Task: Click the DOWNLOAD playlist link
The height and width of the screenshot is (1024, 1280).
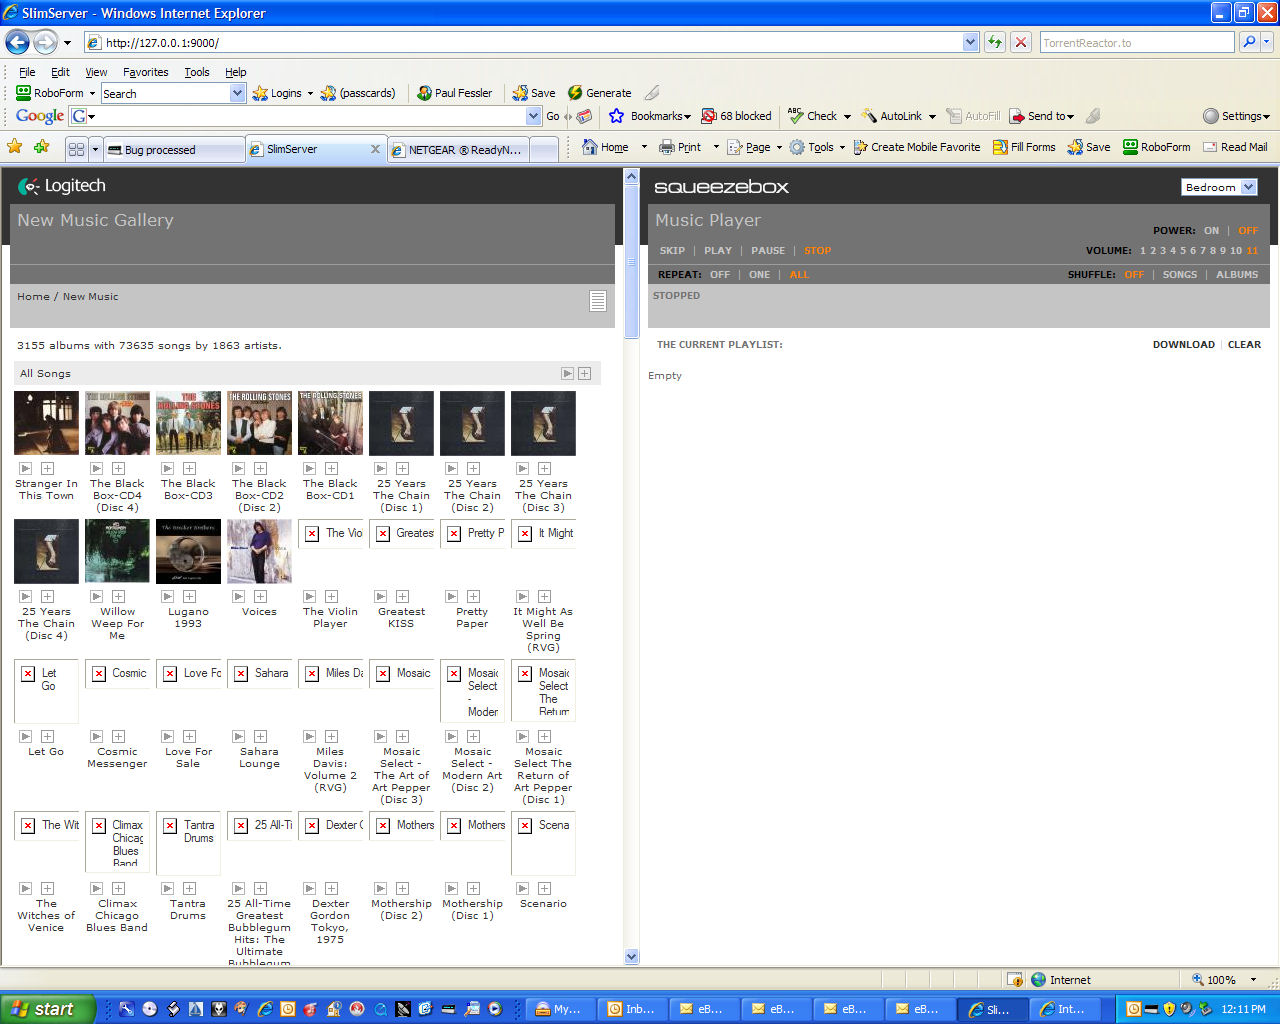Action: tap(1183, 344)
